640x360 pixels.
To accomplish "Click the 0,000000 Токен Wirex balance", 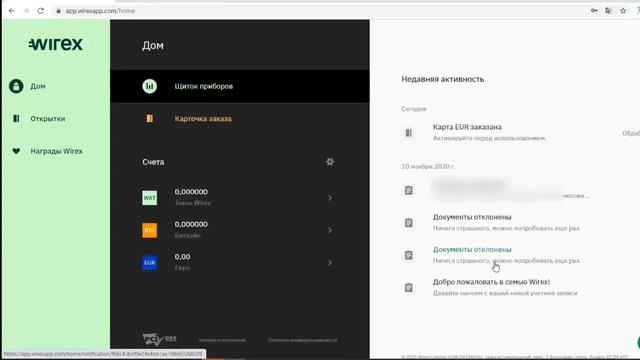I will pyautogui.click(x=191, y=192).
